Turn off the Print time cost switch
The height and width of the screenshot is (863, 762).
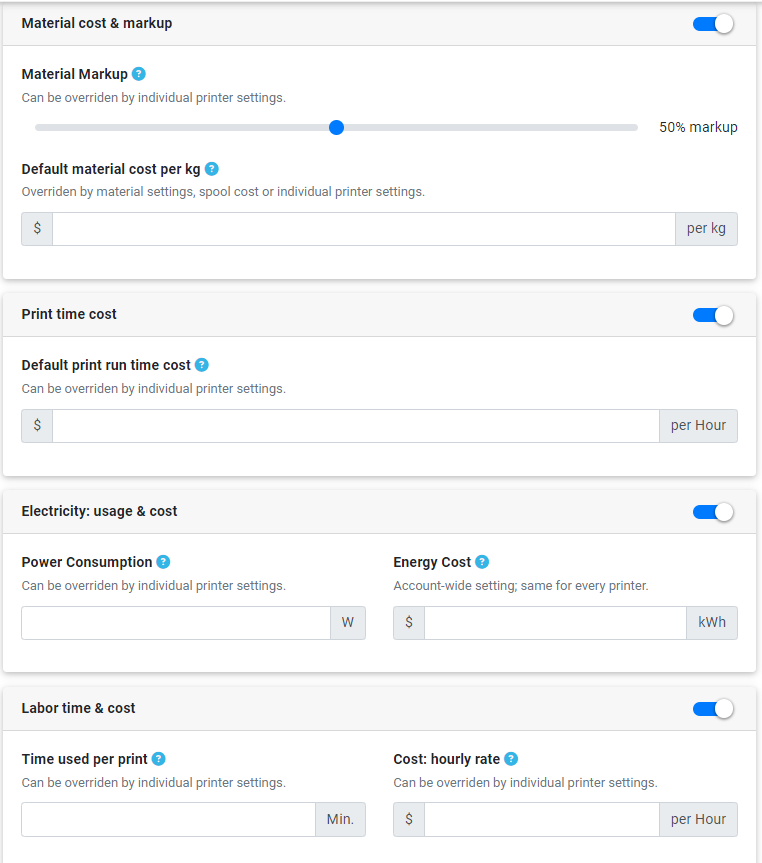(x=713, y=315)
